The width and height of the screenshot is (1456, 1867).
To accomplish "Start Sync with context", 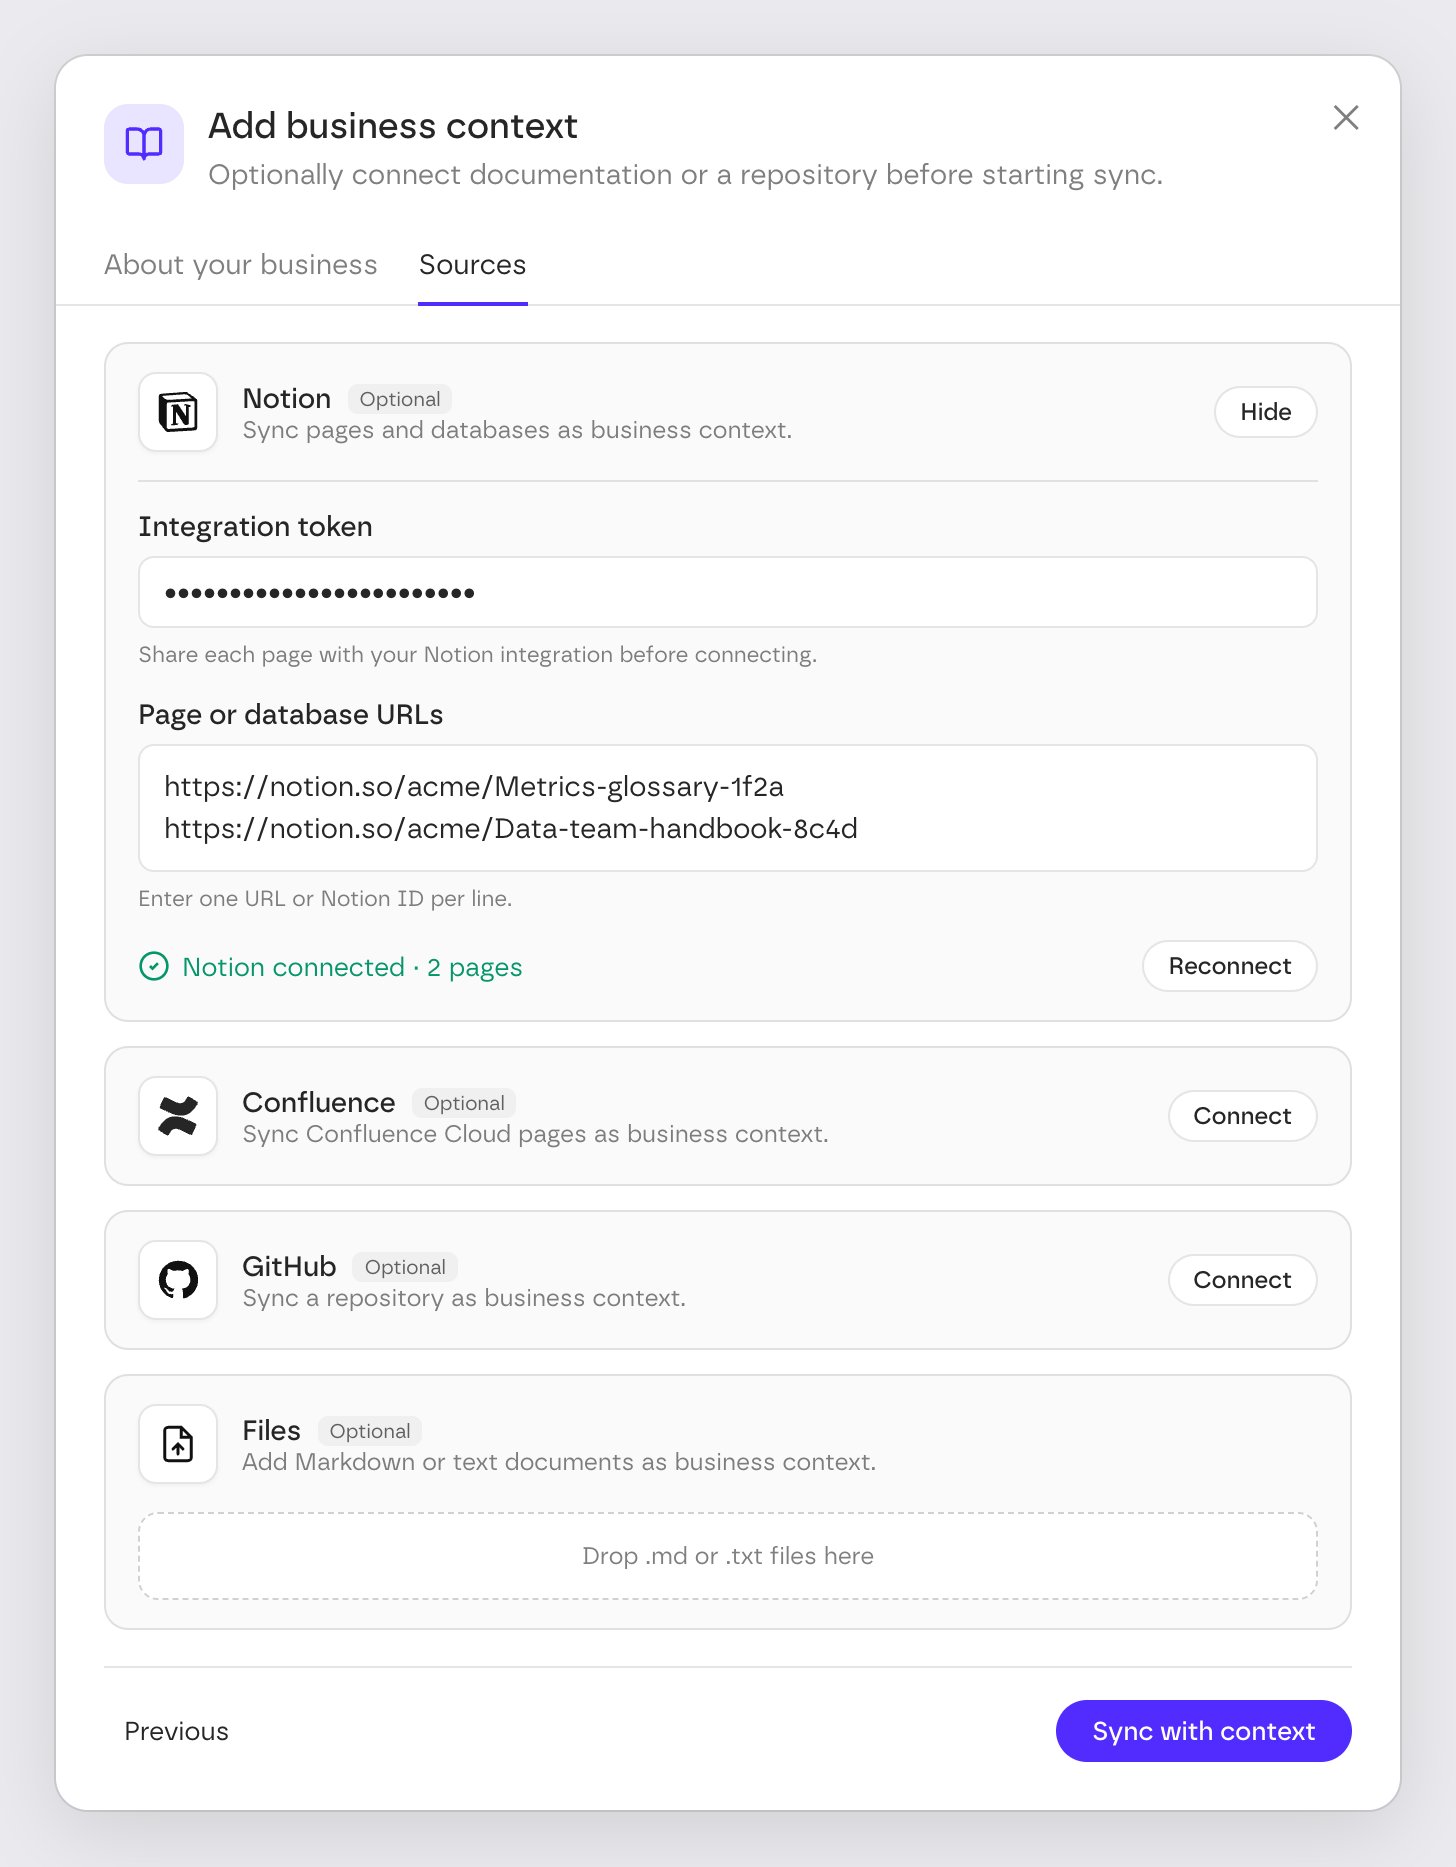I will (1203, 1731).
